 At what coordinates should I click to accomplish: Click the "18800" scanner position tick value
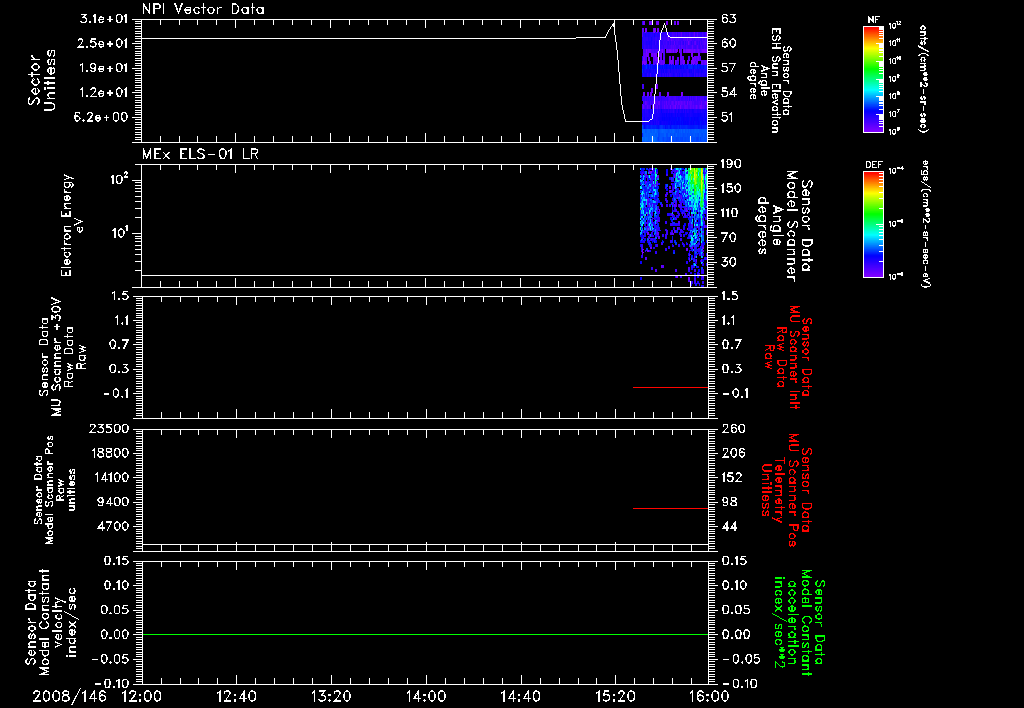pyautogui.click(x=108, y=453)
